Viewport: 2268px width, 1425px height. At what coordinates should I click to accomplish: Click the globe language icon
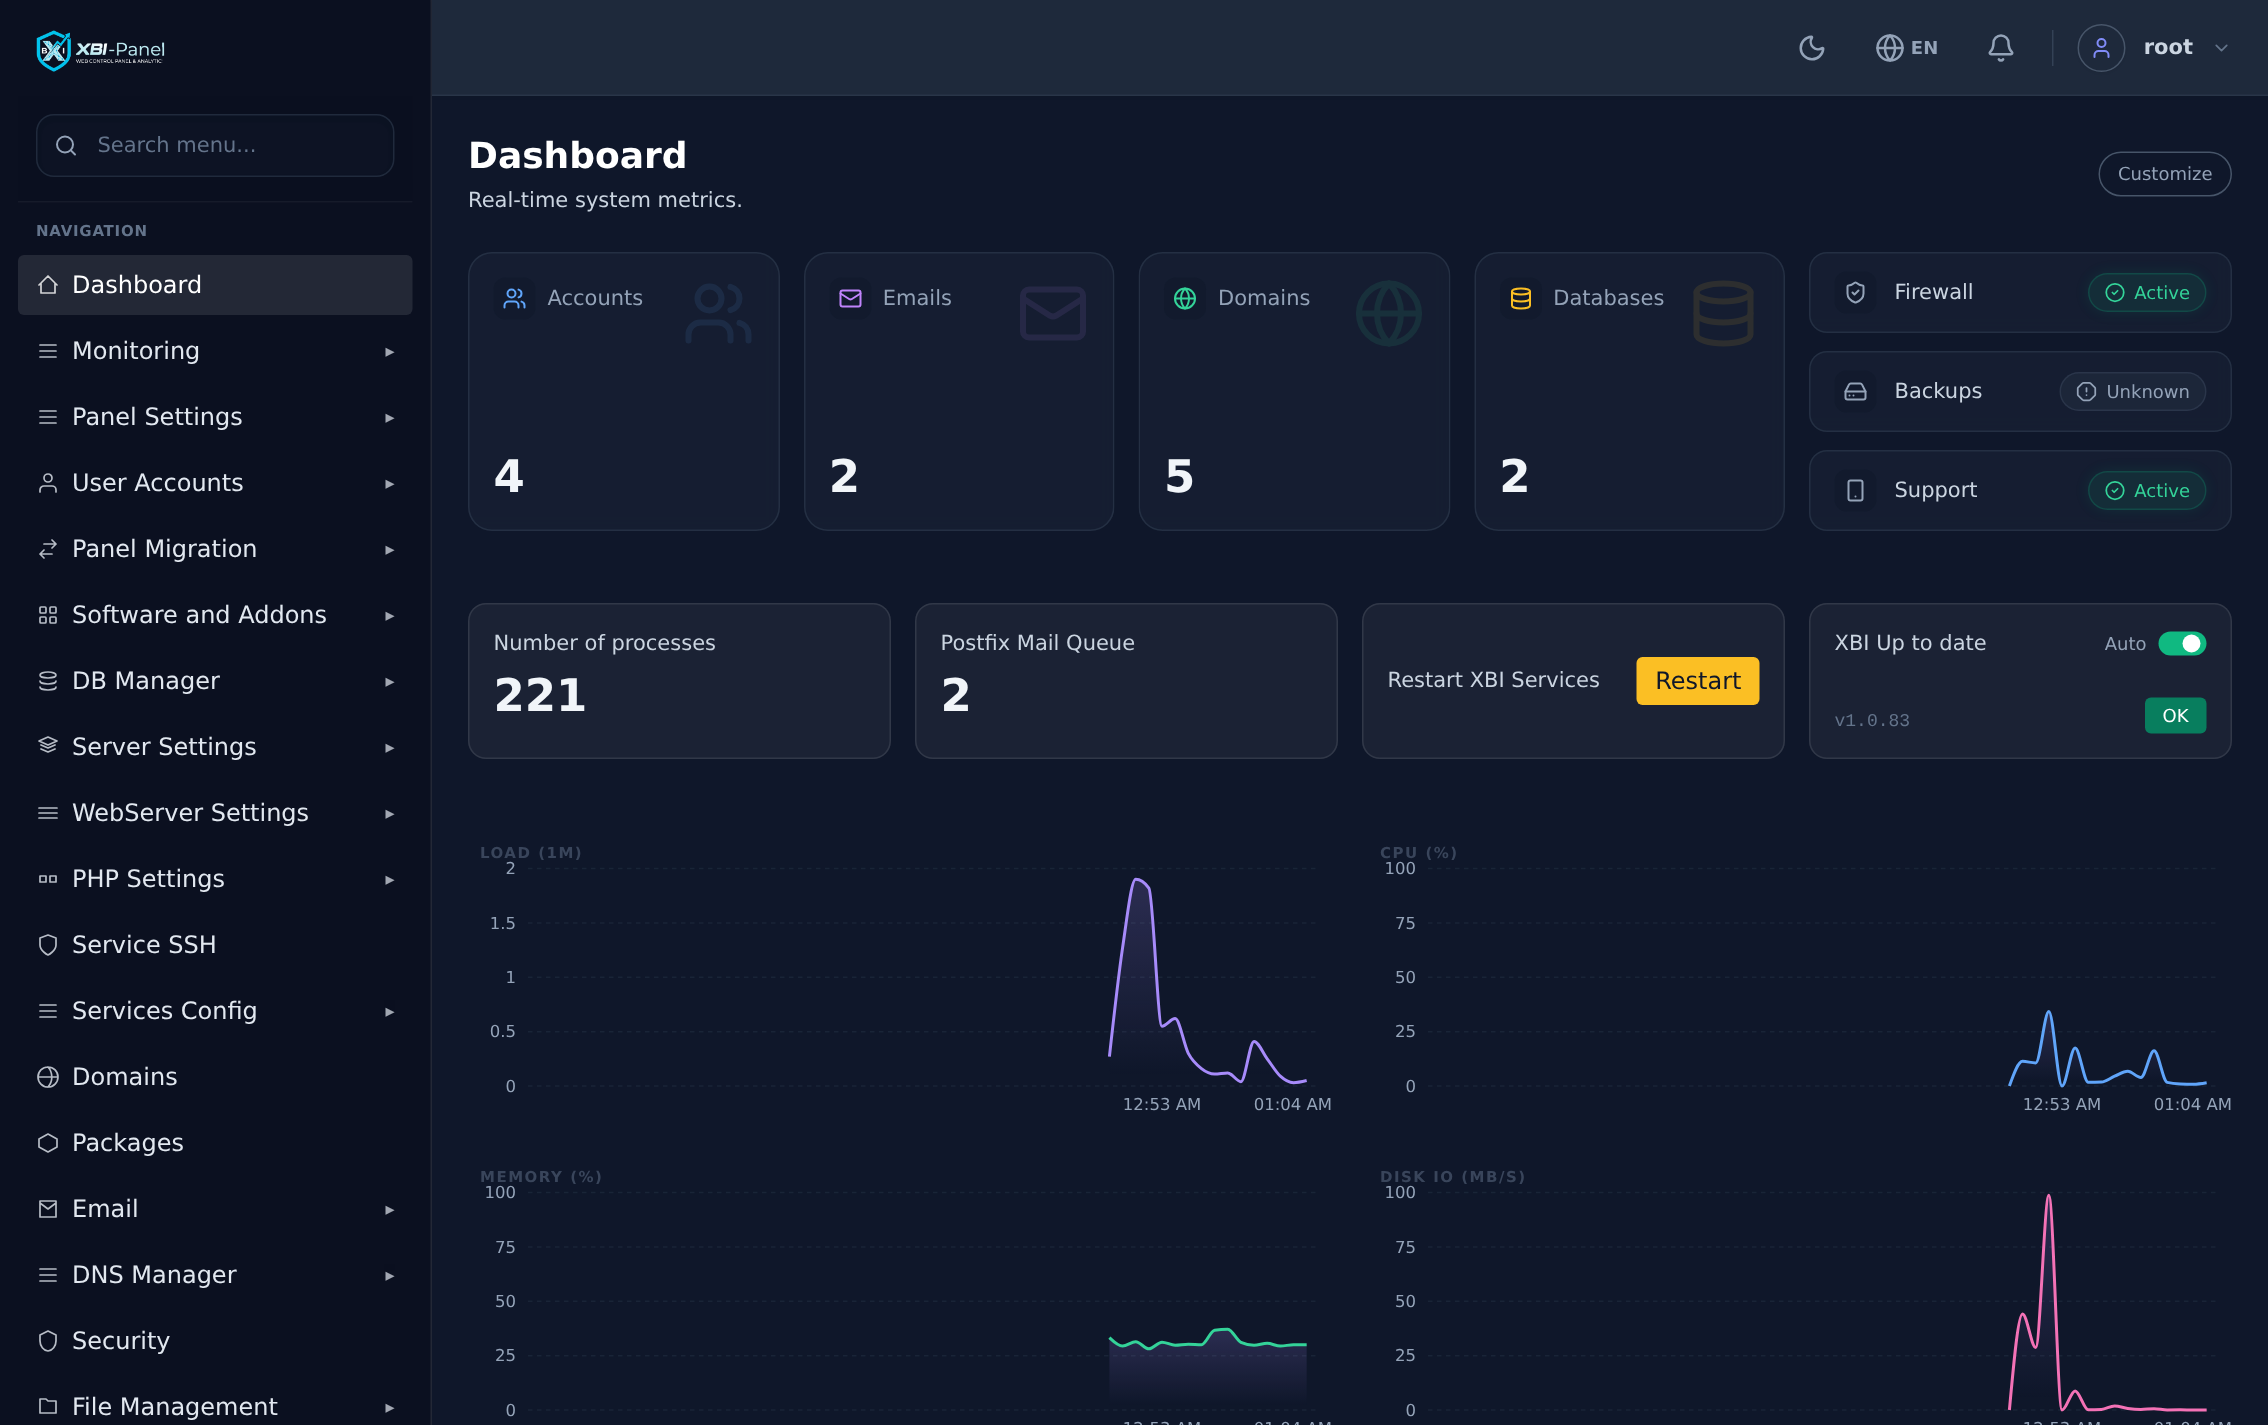[1889, 47]
